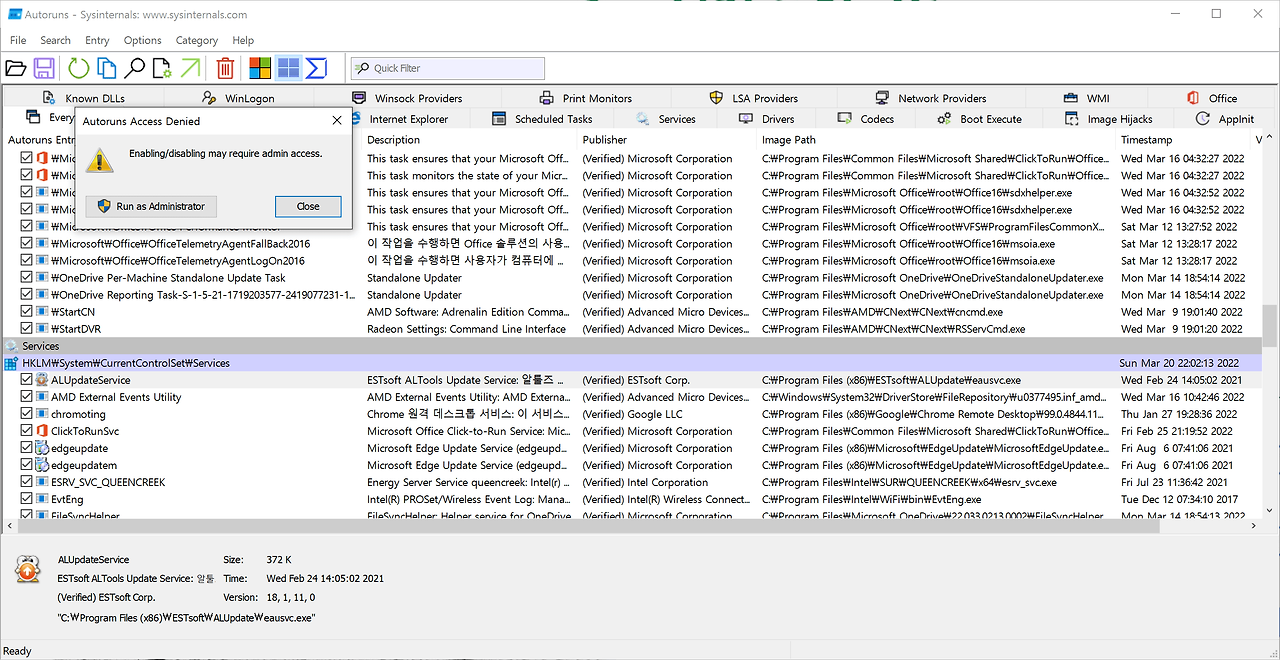Uncheck the ALUpdateService entry

pyautogui.click(x=26, y=379)
